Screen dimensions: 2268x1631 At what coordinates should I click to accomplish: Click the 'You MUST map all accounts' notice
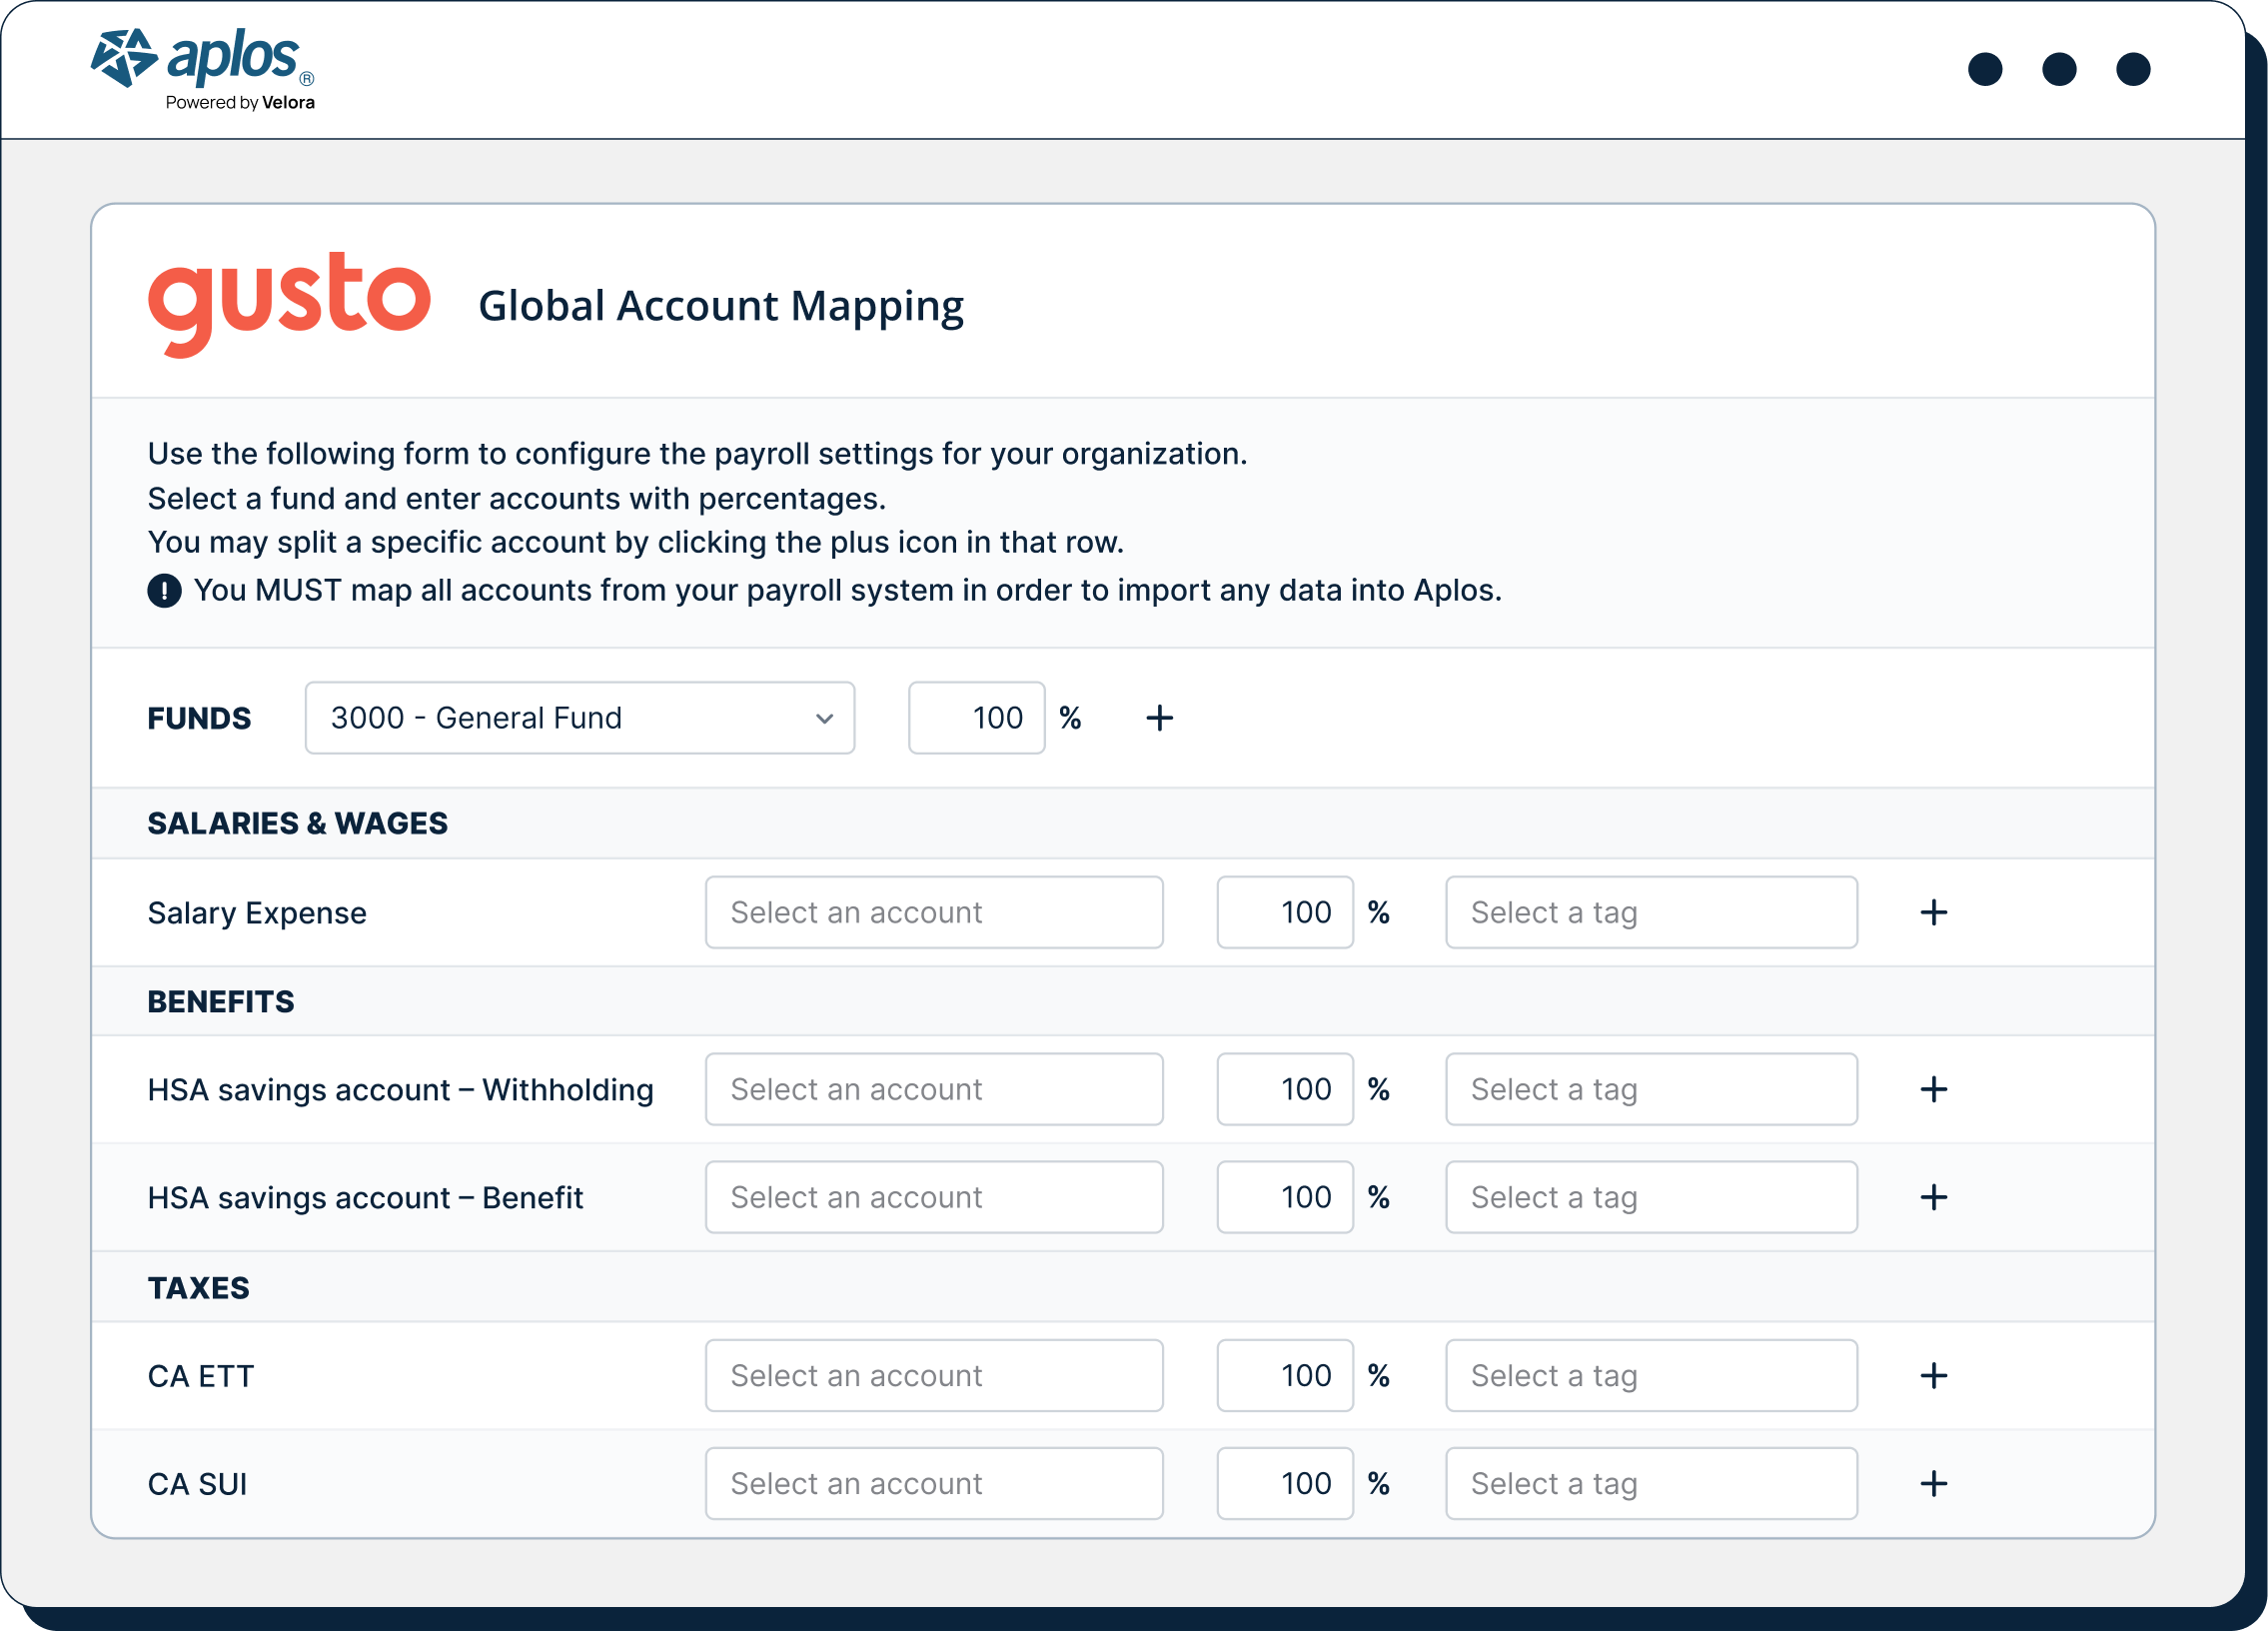point(848,590)
